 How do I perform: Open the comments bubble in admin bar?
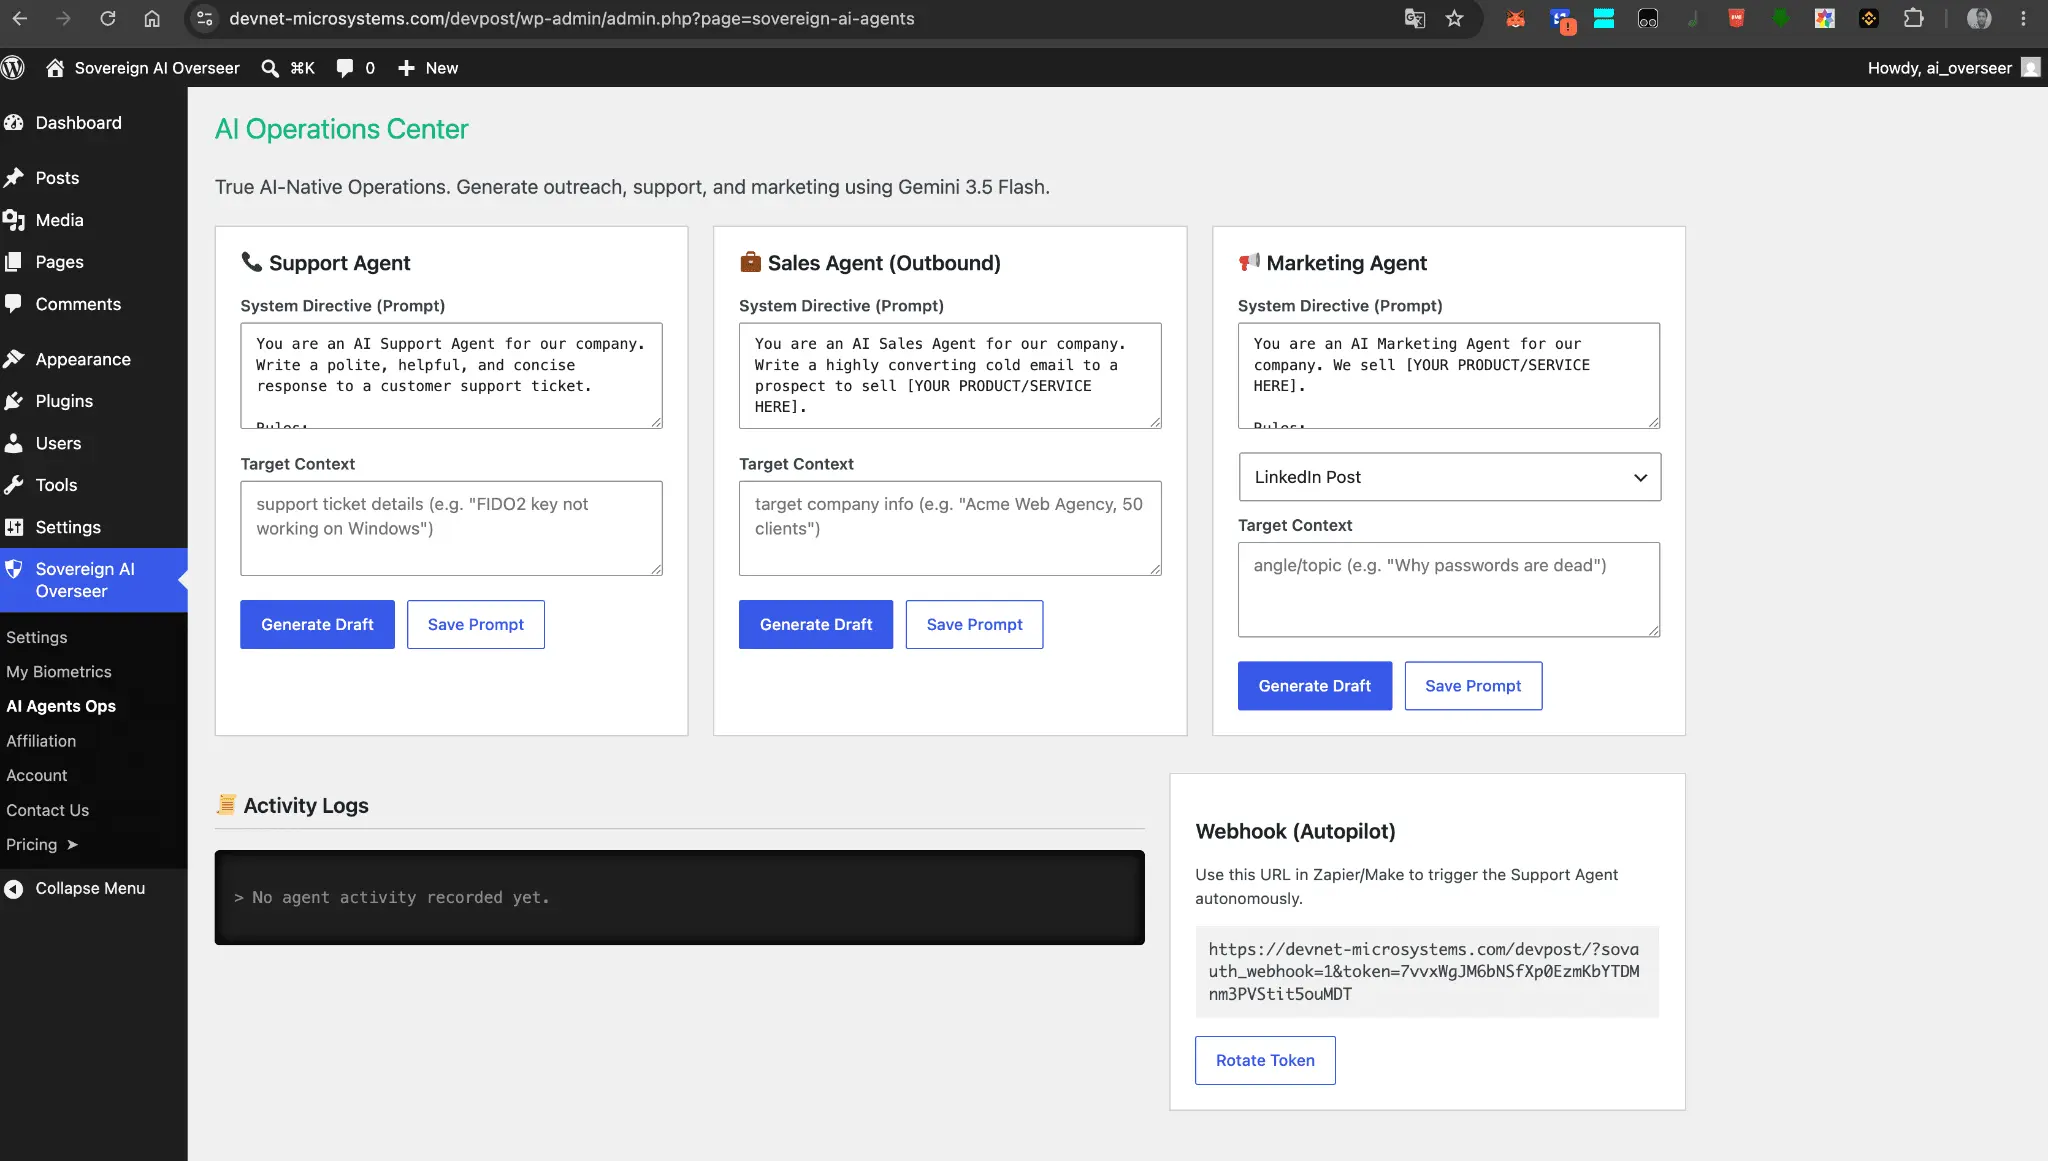click(x=356, y=68)
